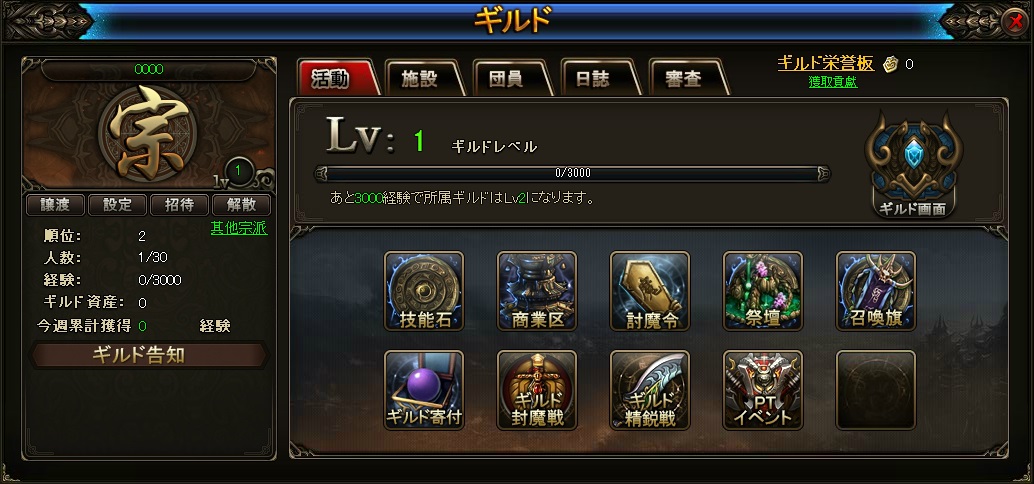
Task: Open the ギルド画面 emblem icon
Action: click(x=913, y=166)
